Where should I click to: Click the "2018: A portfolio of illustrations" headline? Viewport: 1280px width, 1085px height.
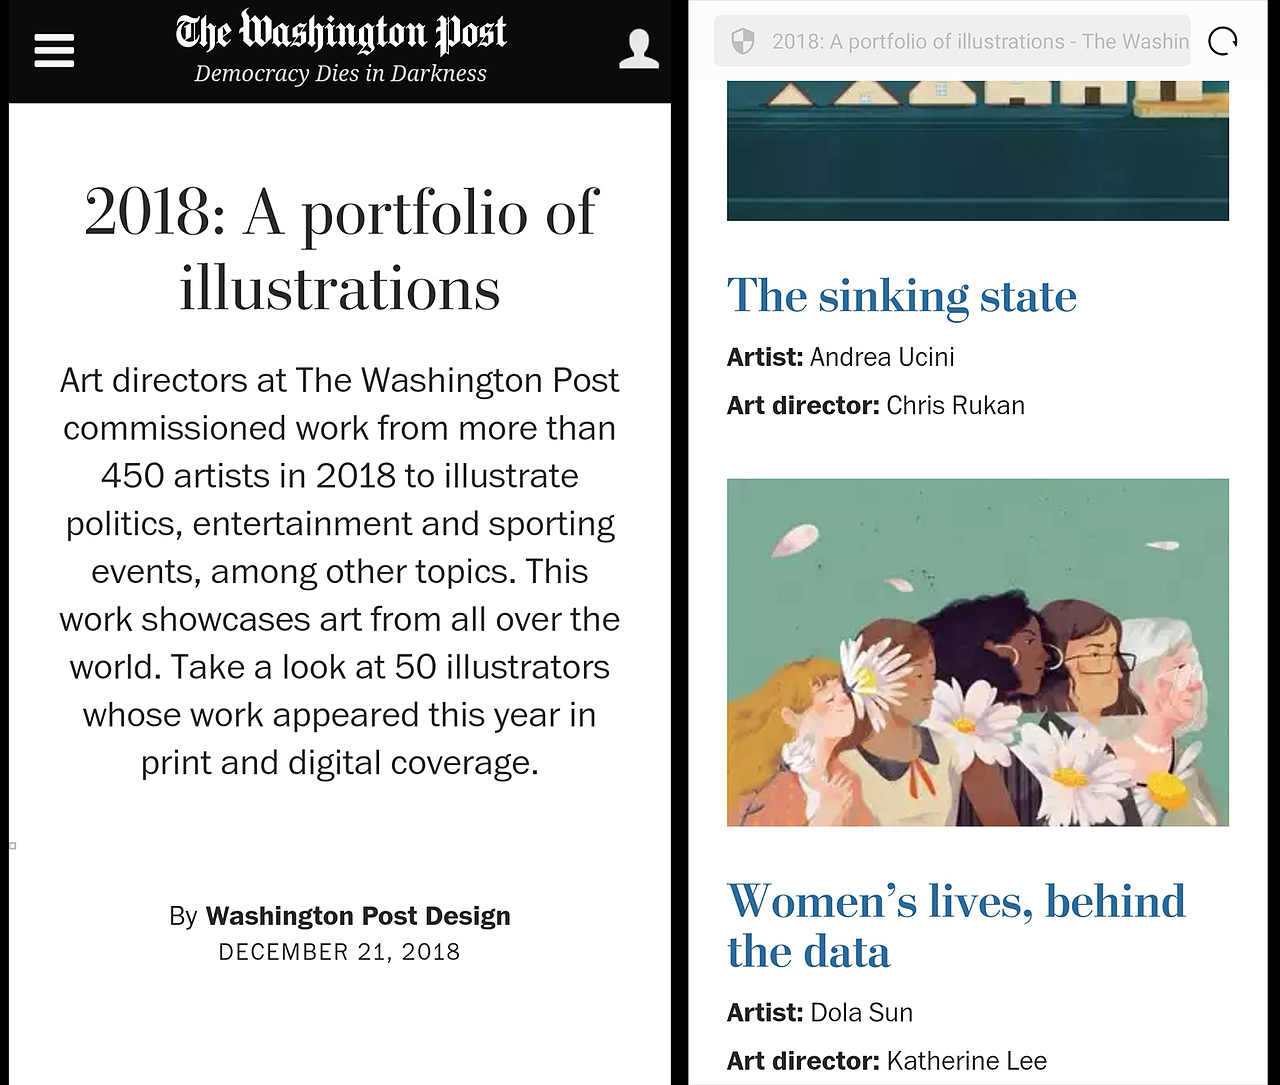point(340,250)
